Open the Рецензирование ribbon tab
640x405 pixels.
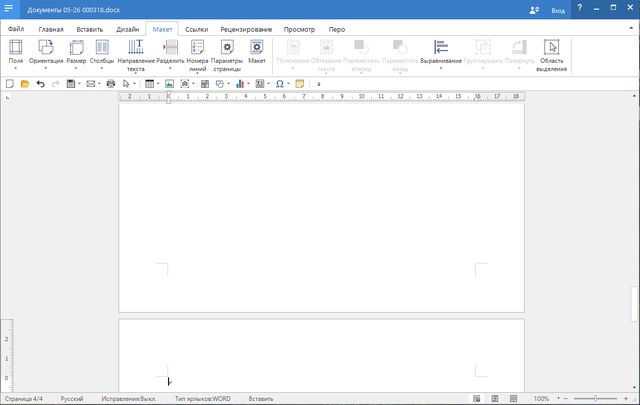coord(244,30)
